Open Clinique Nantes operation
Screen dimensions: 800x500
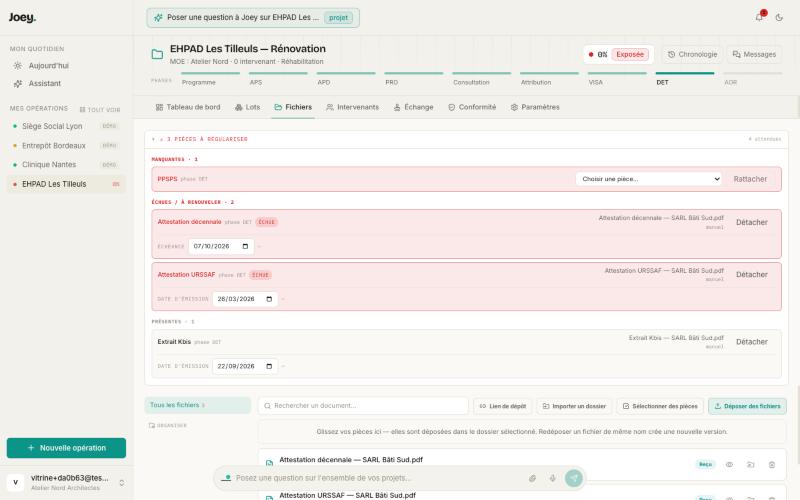click(x=66, y=164)
